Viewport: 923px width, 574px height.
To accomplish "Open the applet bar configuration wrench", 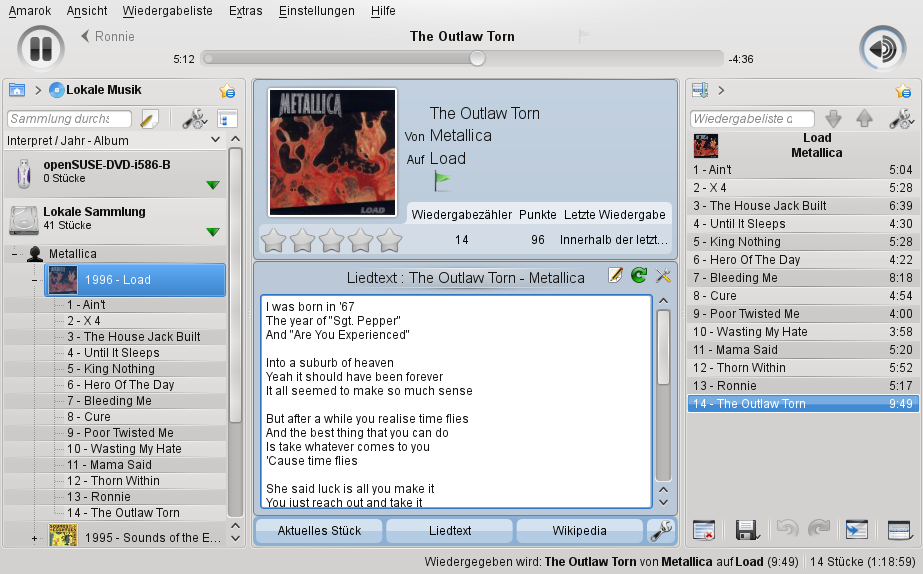I will tap(661, 530).
